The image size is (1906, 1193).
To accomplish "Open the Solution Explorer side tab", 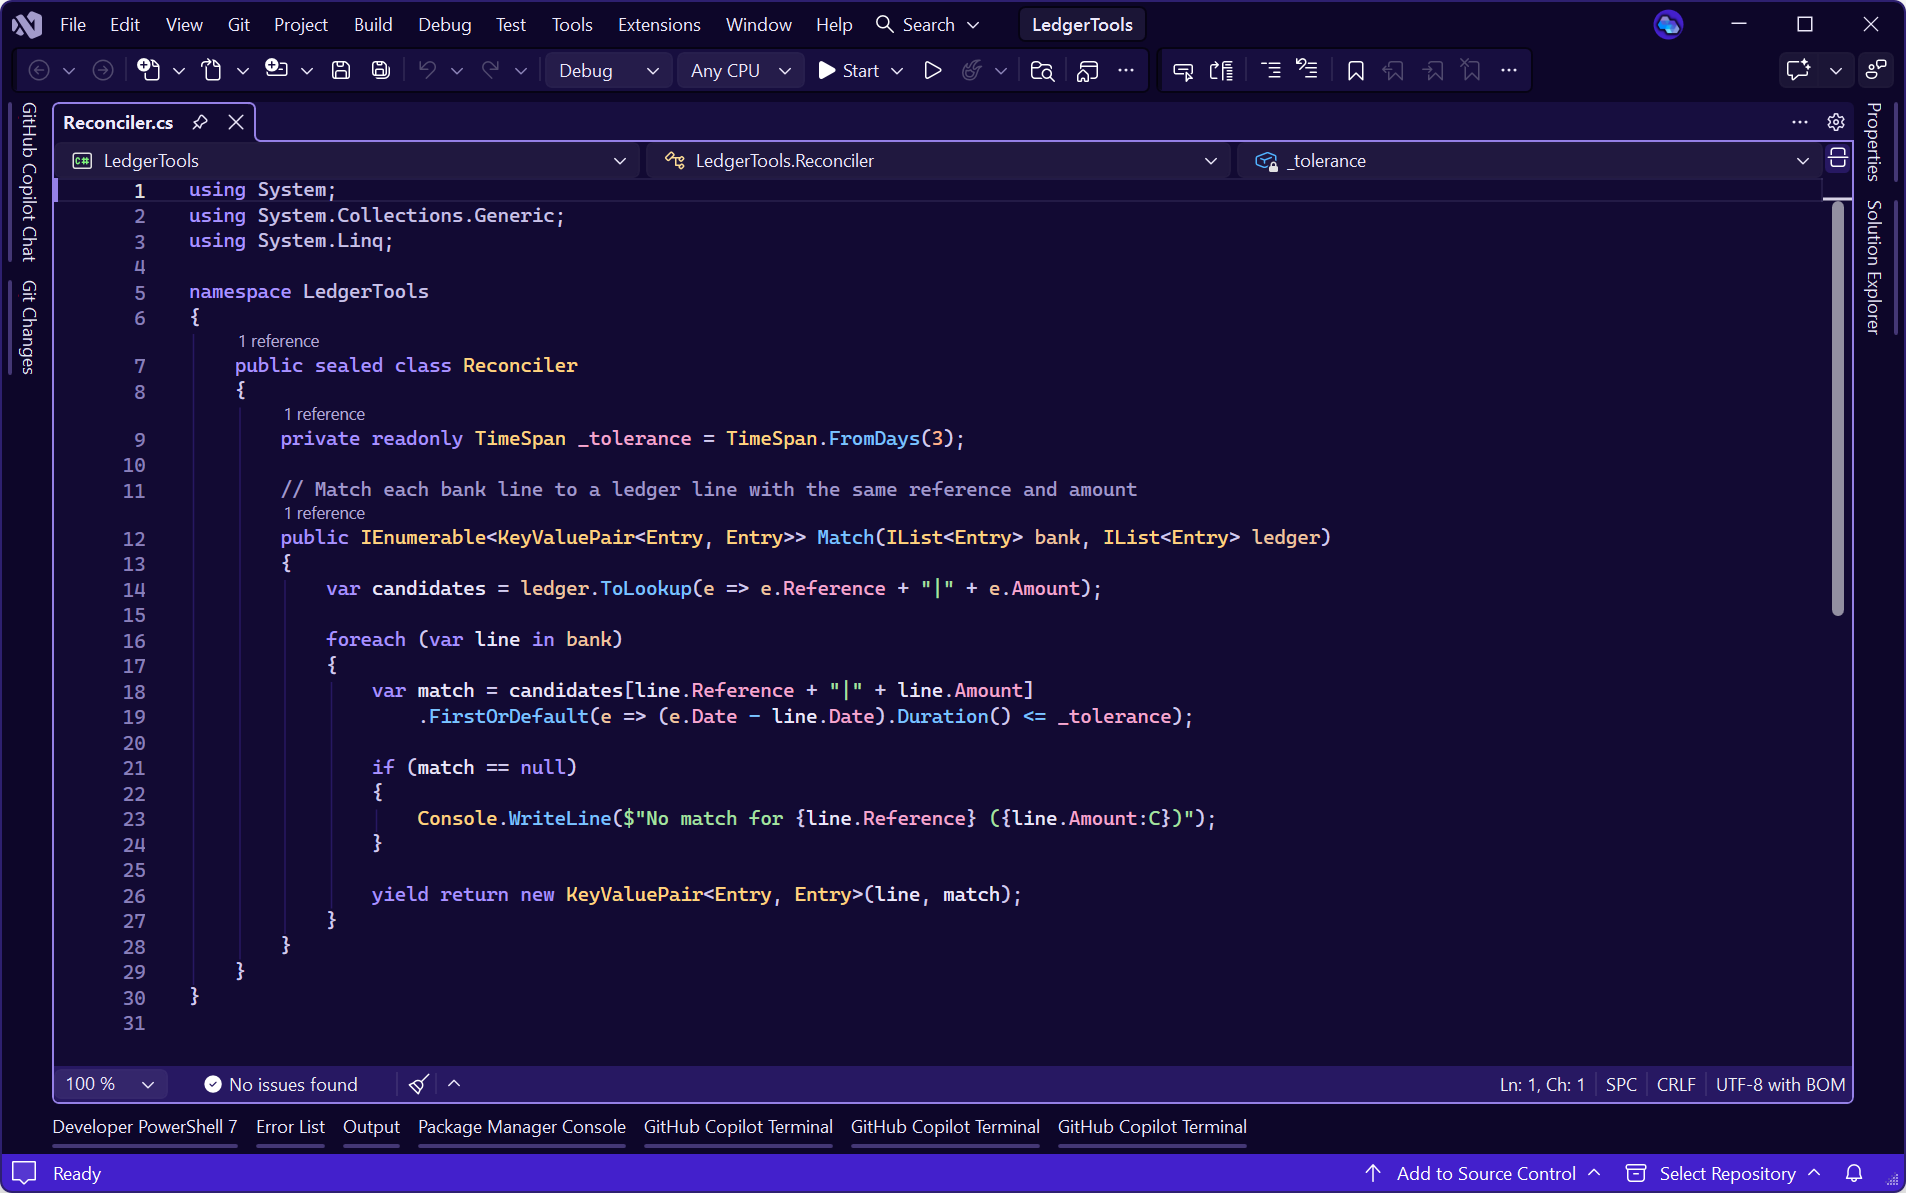I will (1875, 267).
